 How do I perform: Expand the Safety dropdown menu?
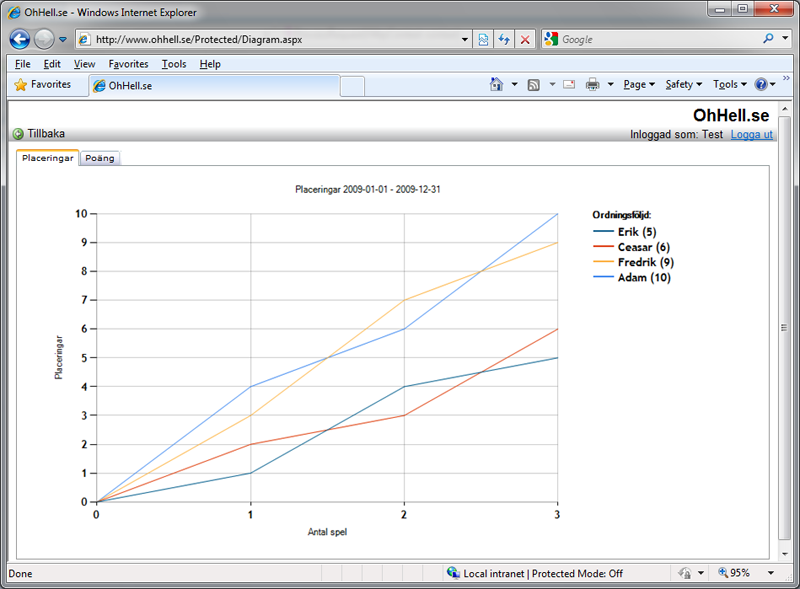[x=684, y=85]
